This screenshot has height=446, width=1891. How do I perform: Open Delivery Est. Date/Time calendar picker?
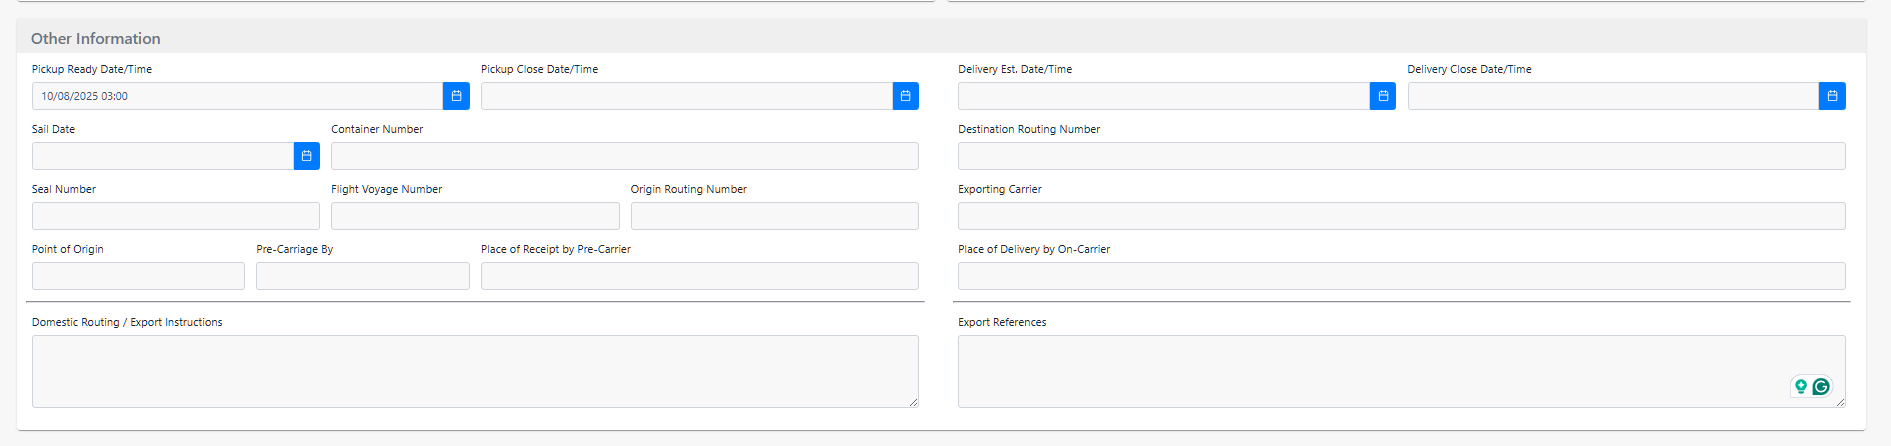tap(1382, 96)
